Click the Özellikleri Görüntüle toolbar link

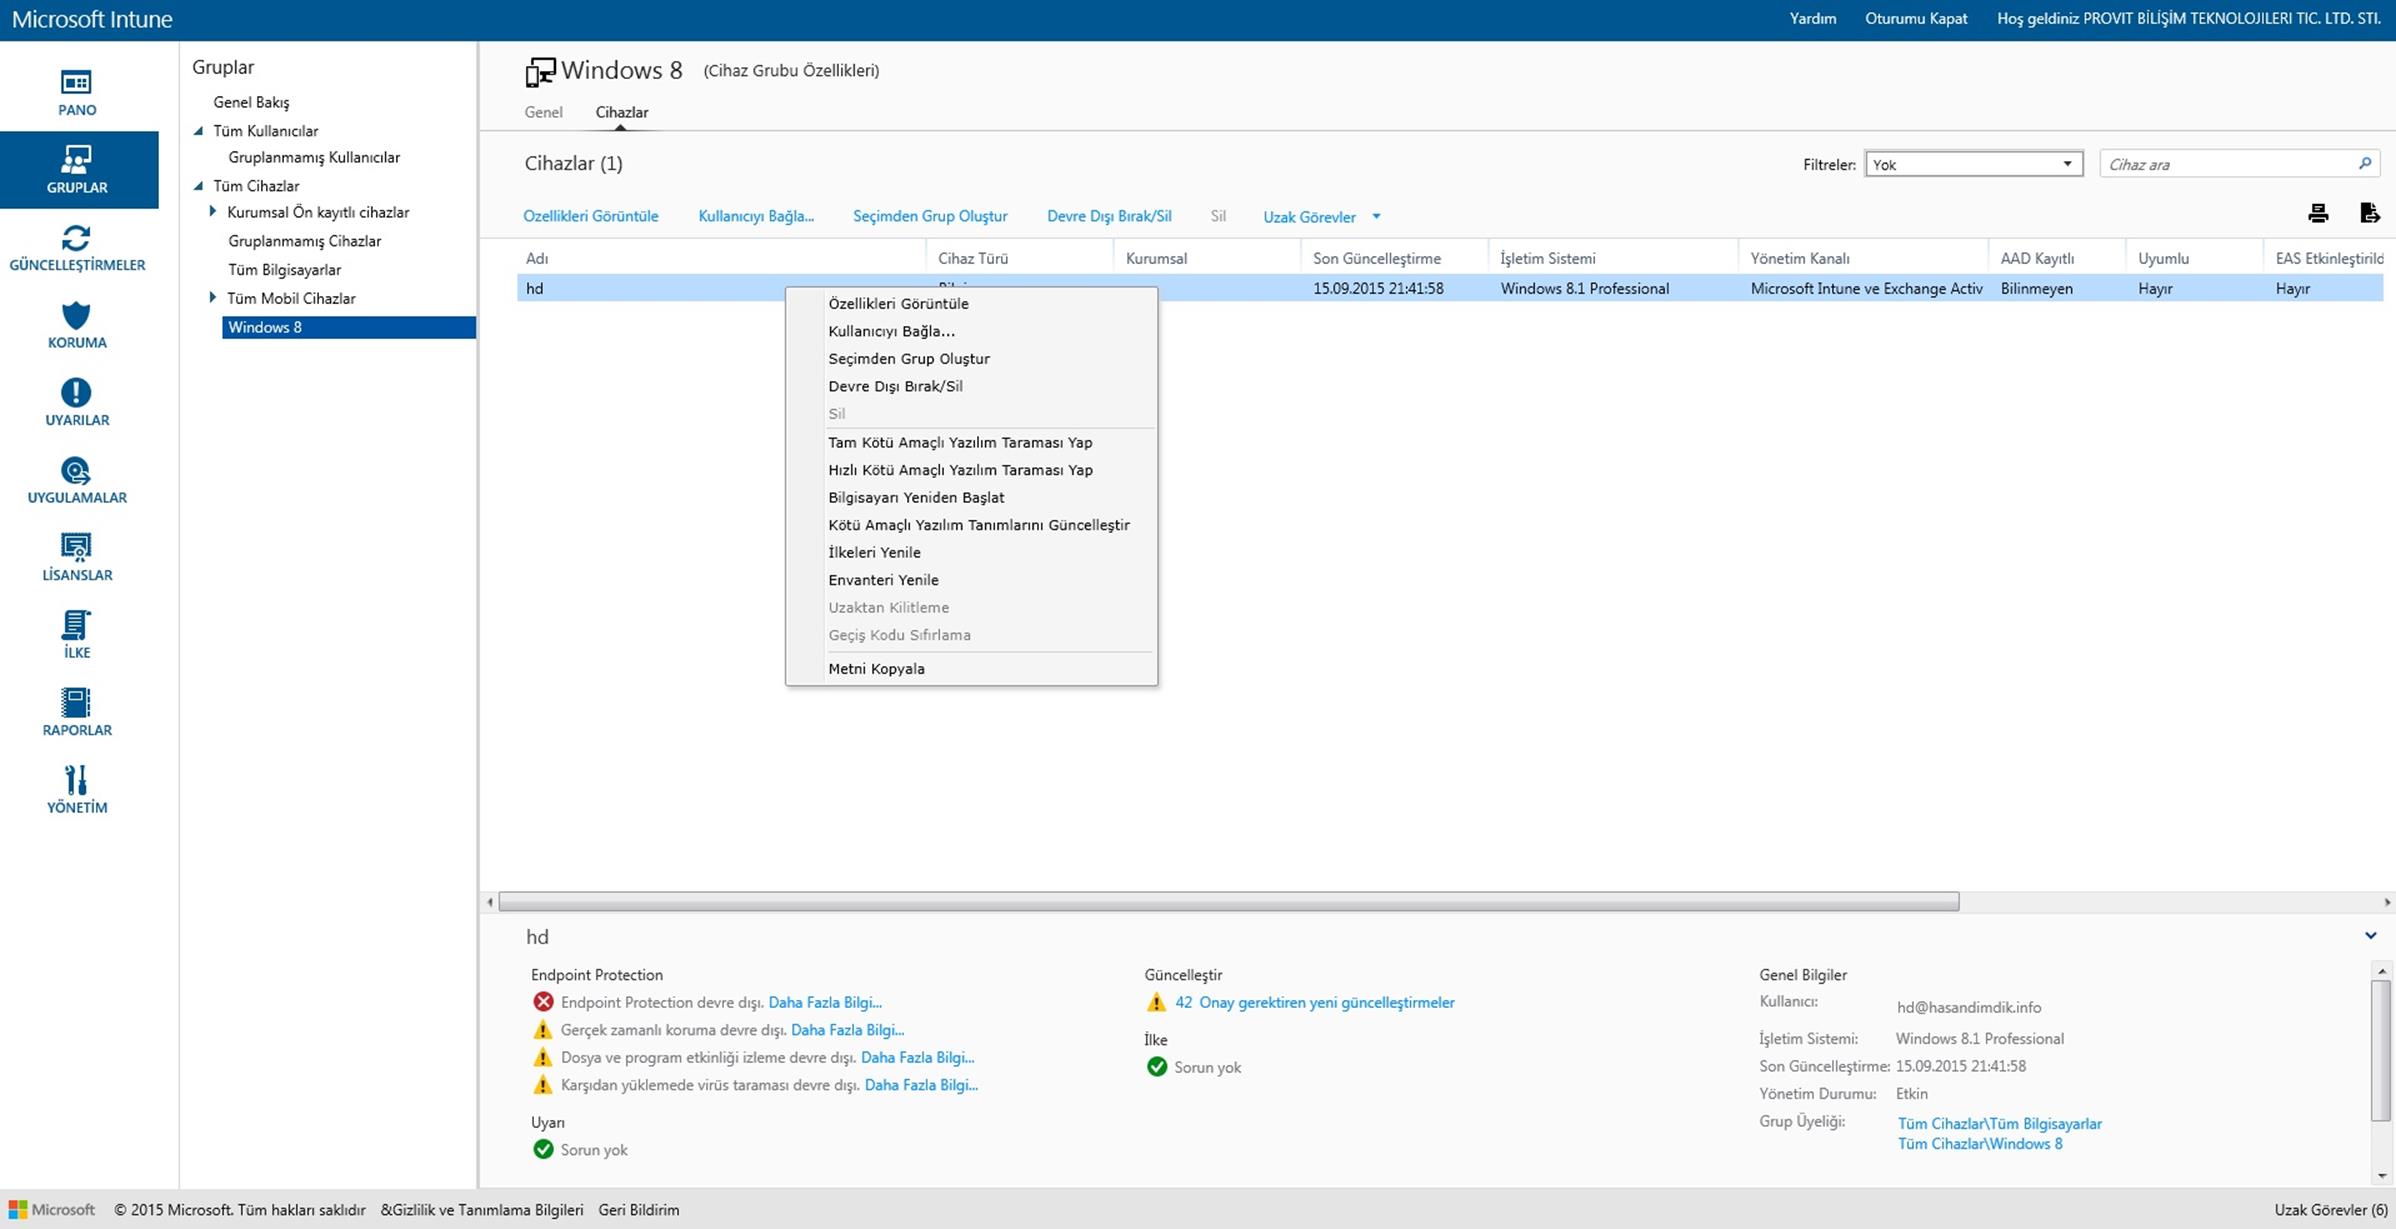pos(591,216)
